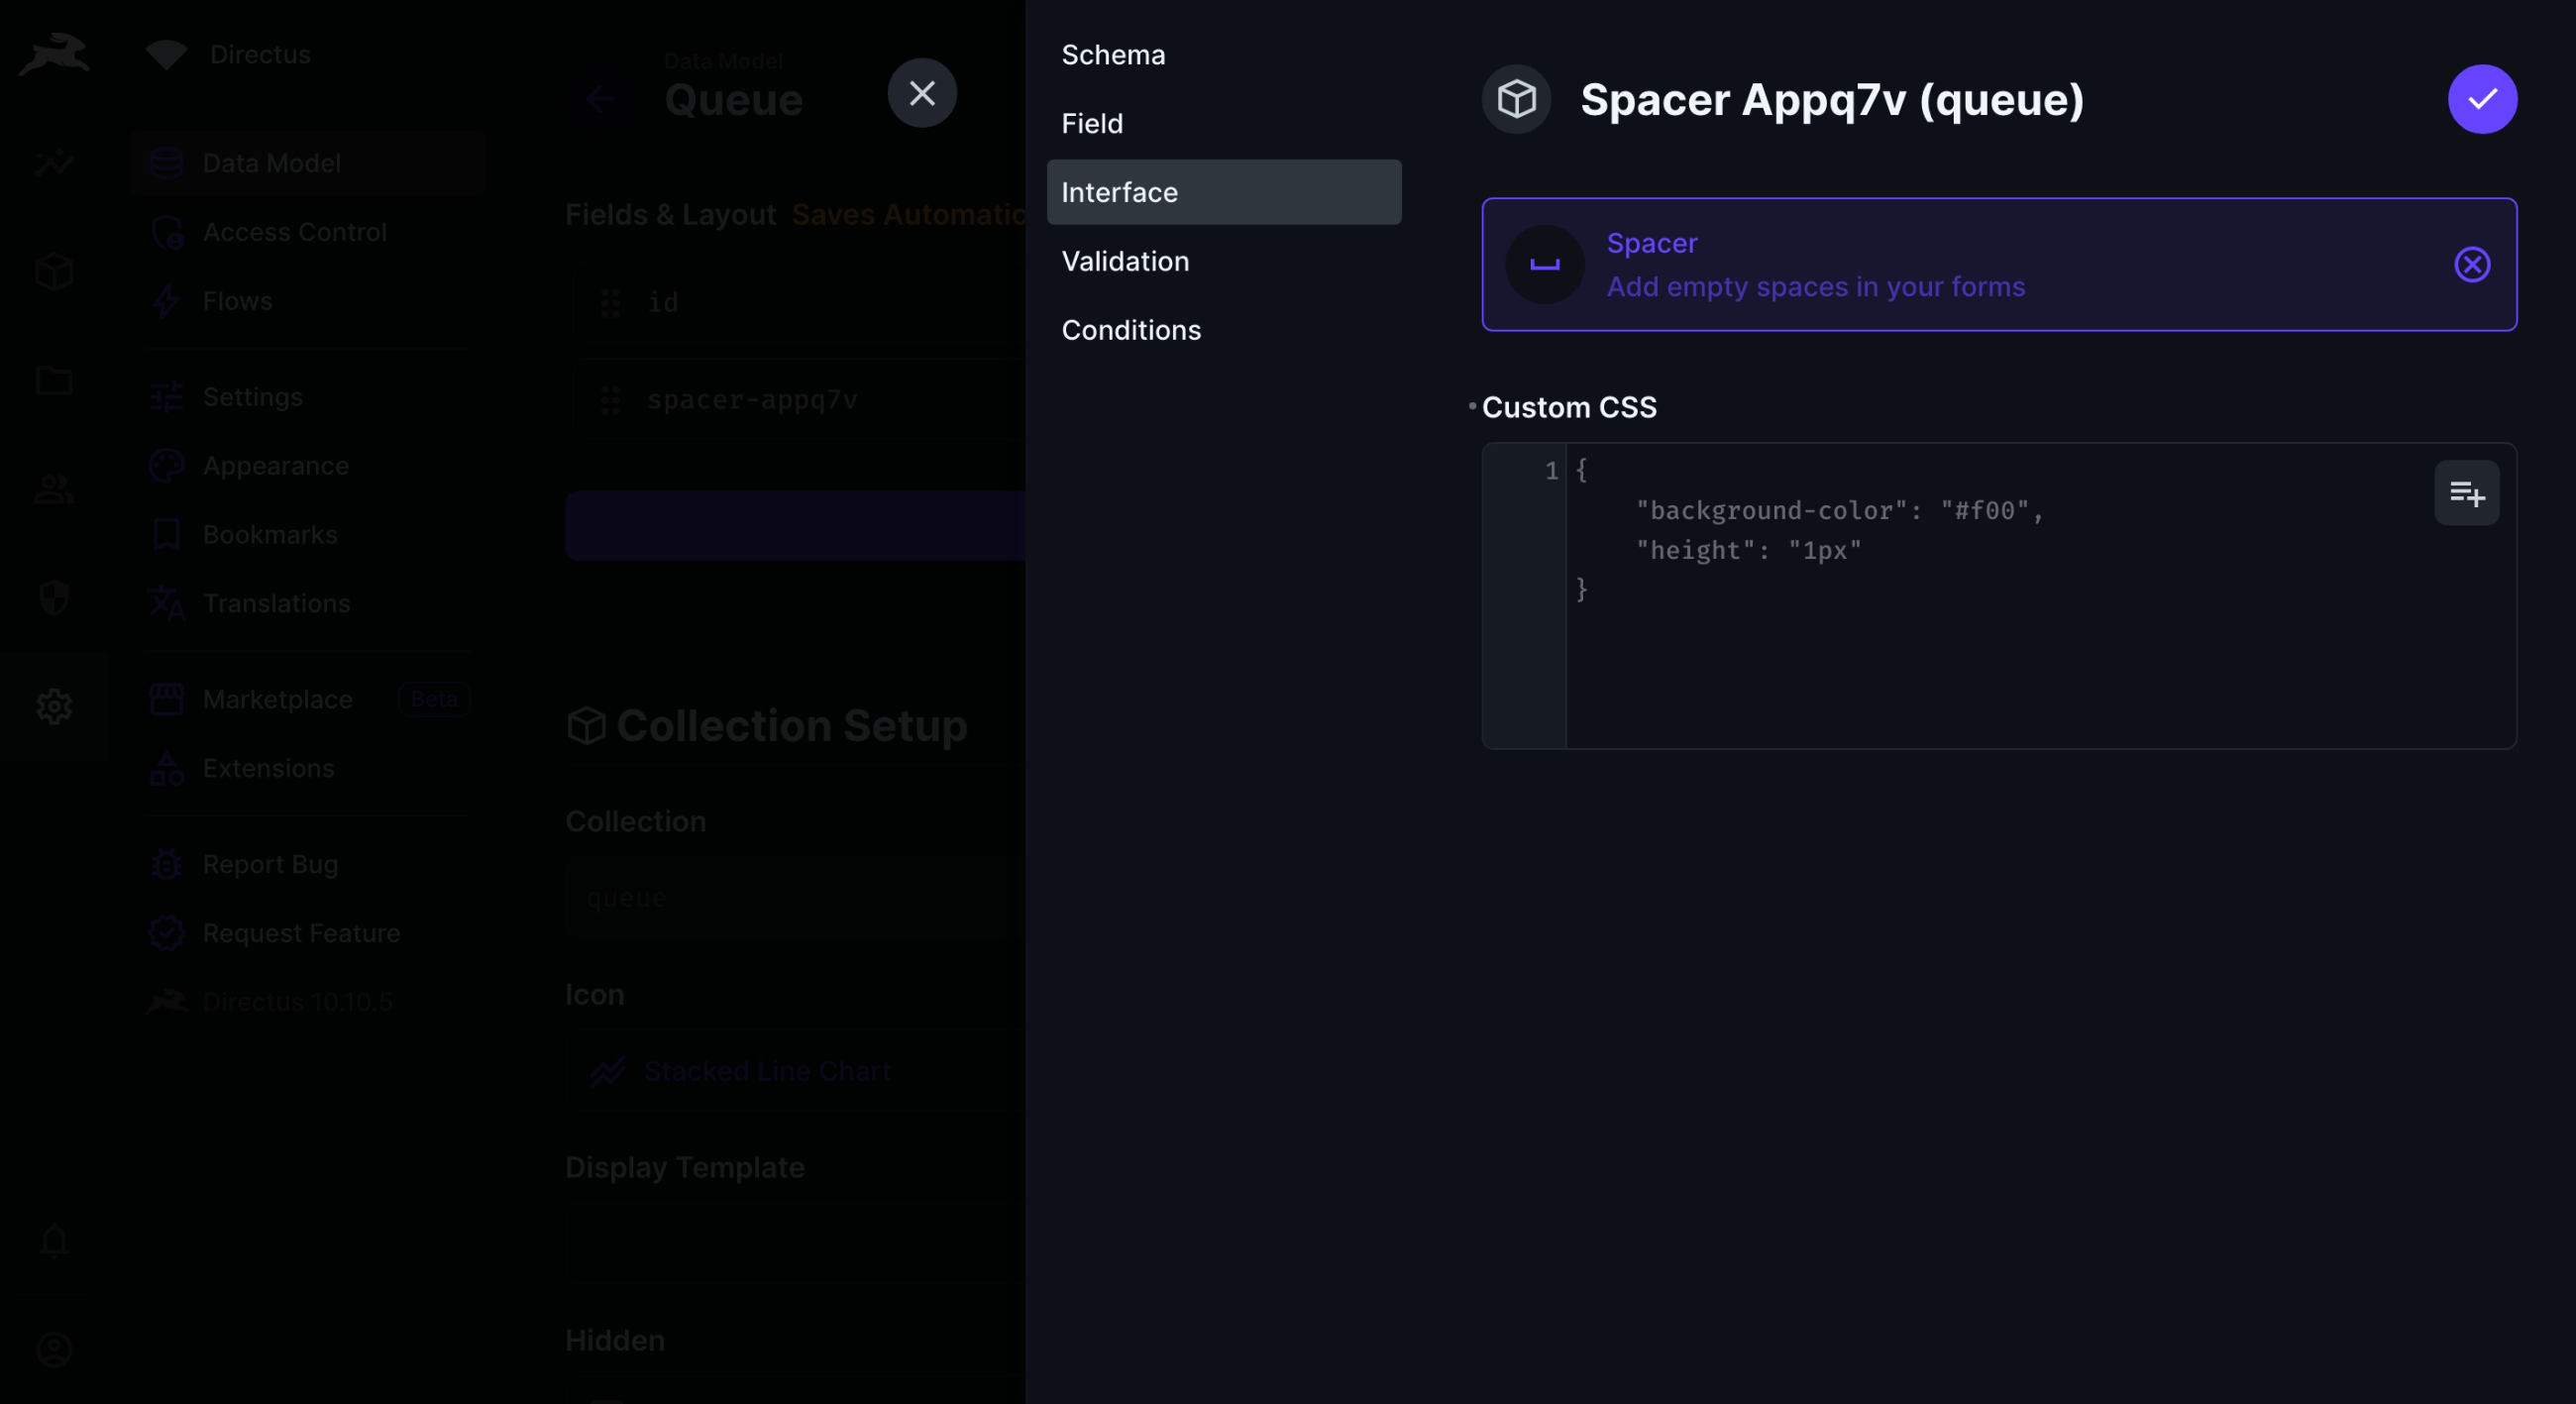This screenshot has height=1404, width=2576.
Task: Click the Spacer interface icon
Action: click(x=1544, y=265)
